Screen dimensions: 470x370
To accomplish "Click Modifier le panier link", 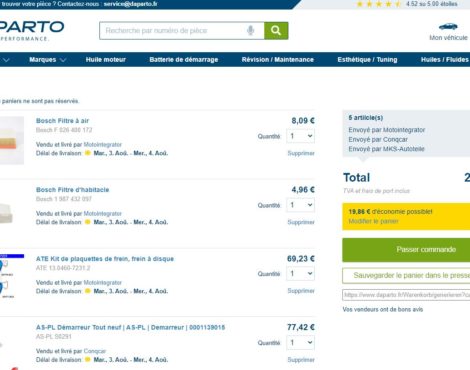I will [x=373, y=221].
